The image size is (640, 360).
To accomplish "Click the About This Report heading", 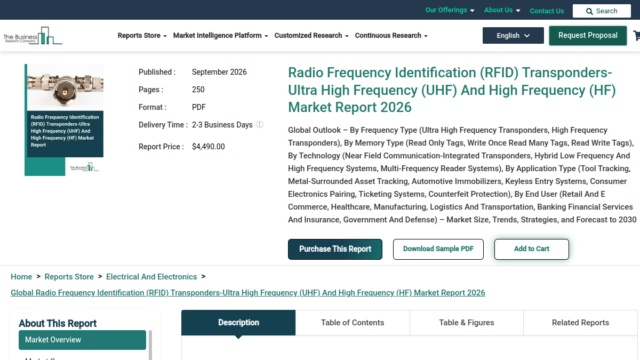I will (58, 323).
